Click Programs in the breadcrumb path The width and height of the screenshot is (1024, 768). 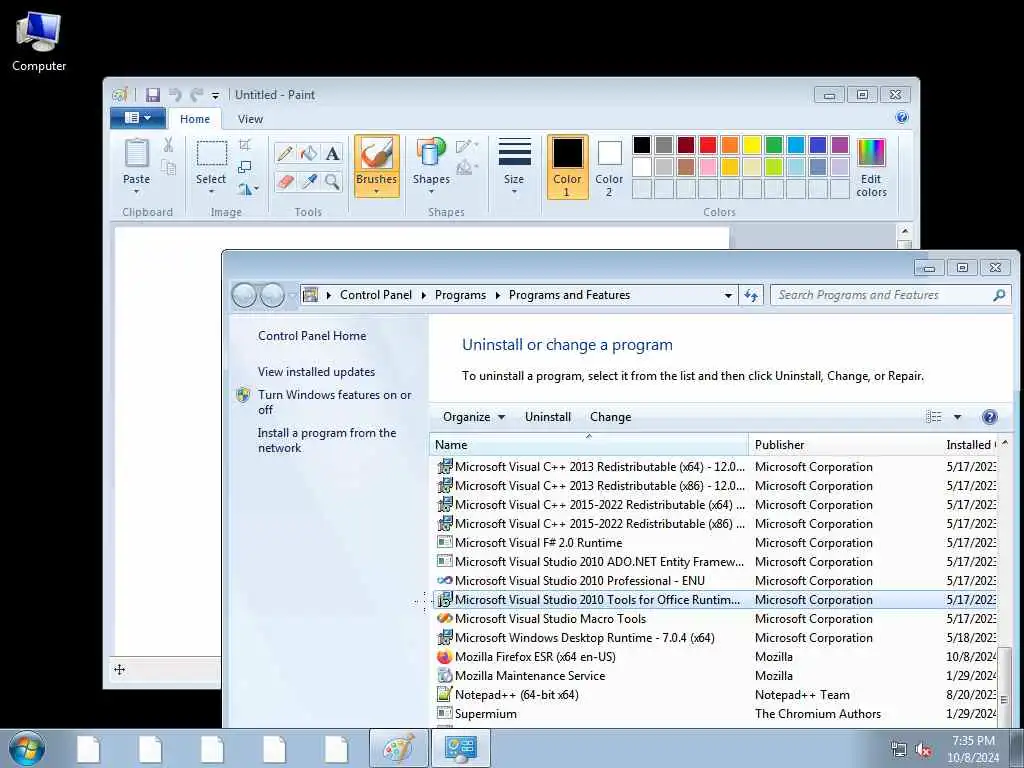coord(460,295)
